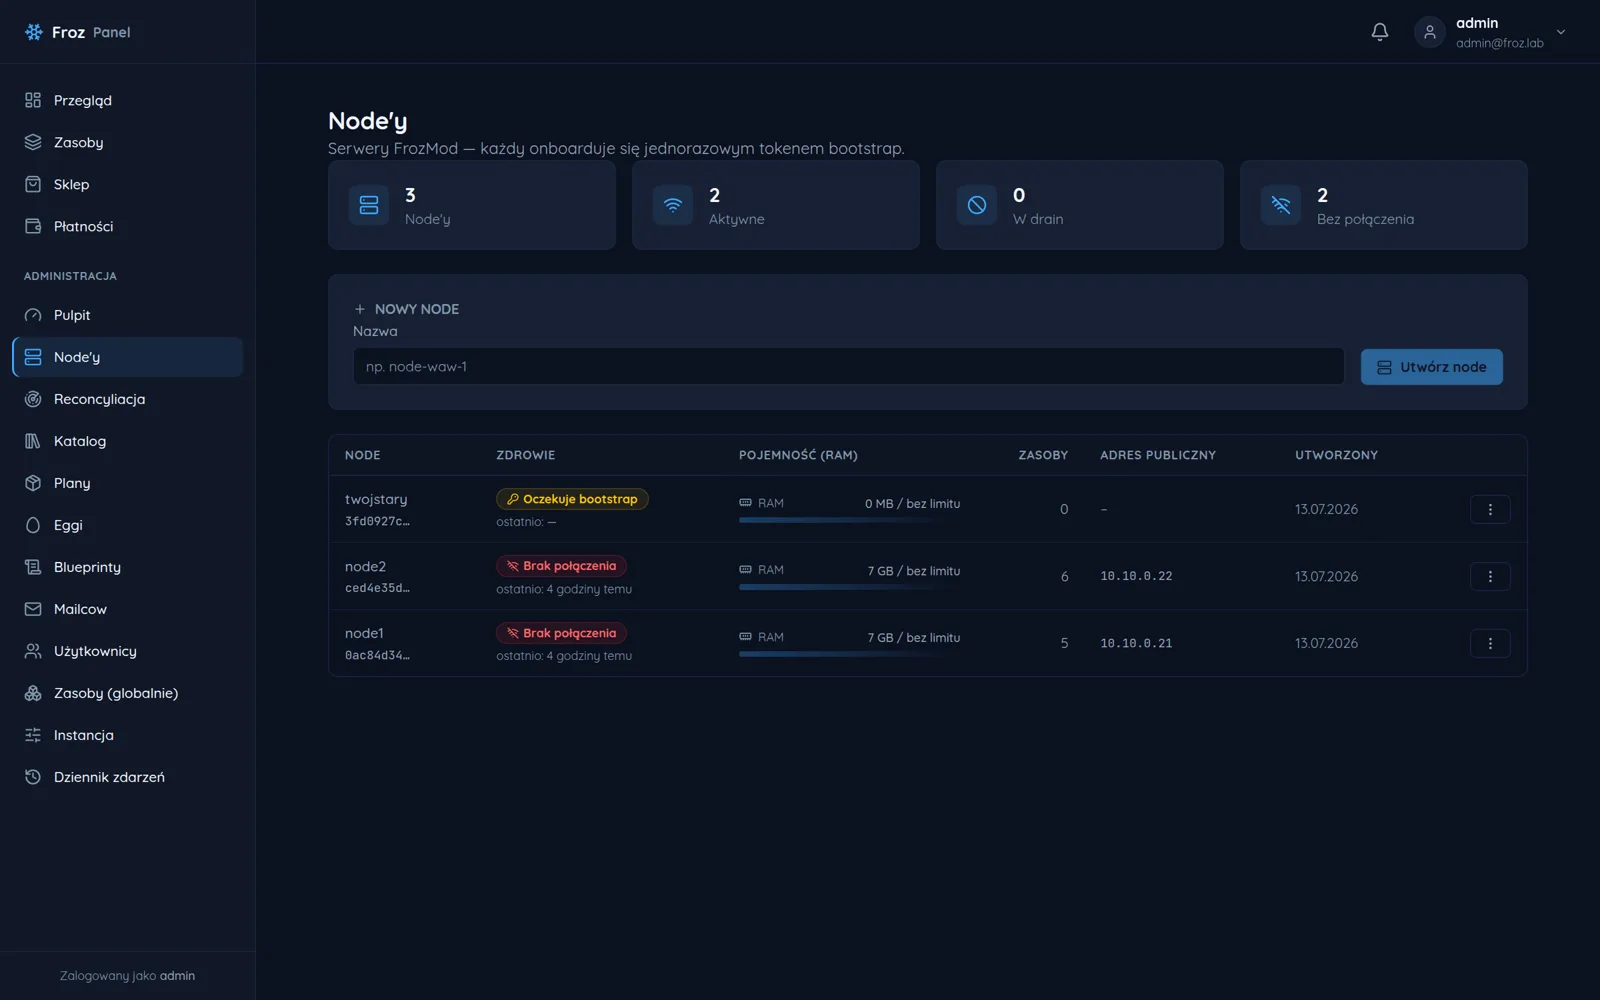Click the Zdrowie column header
Image resolution: width=1600 pixels, height=1000 pixels.
tap(526, 455)
